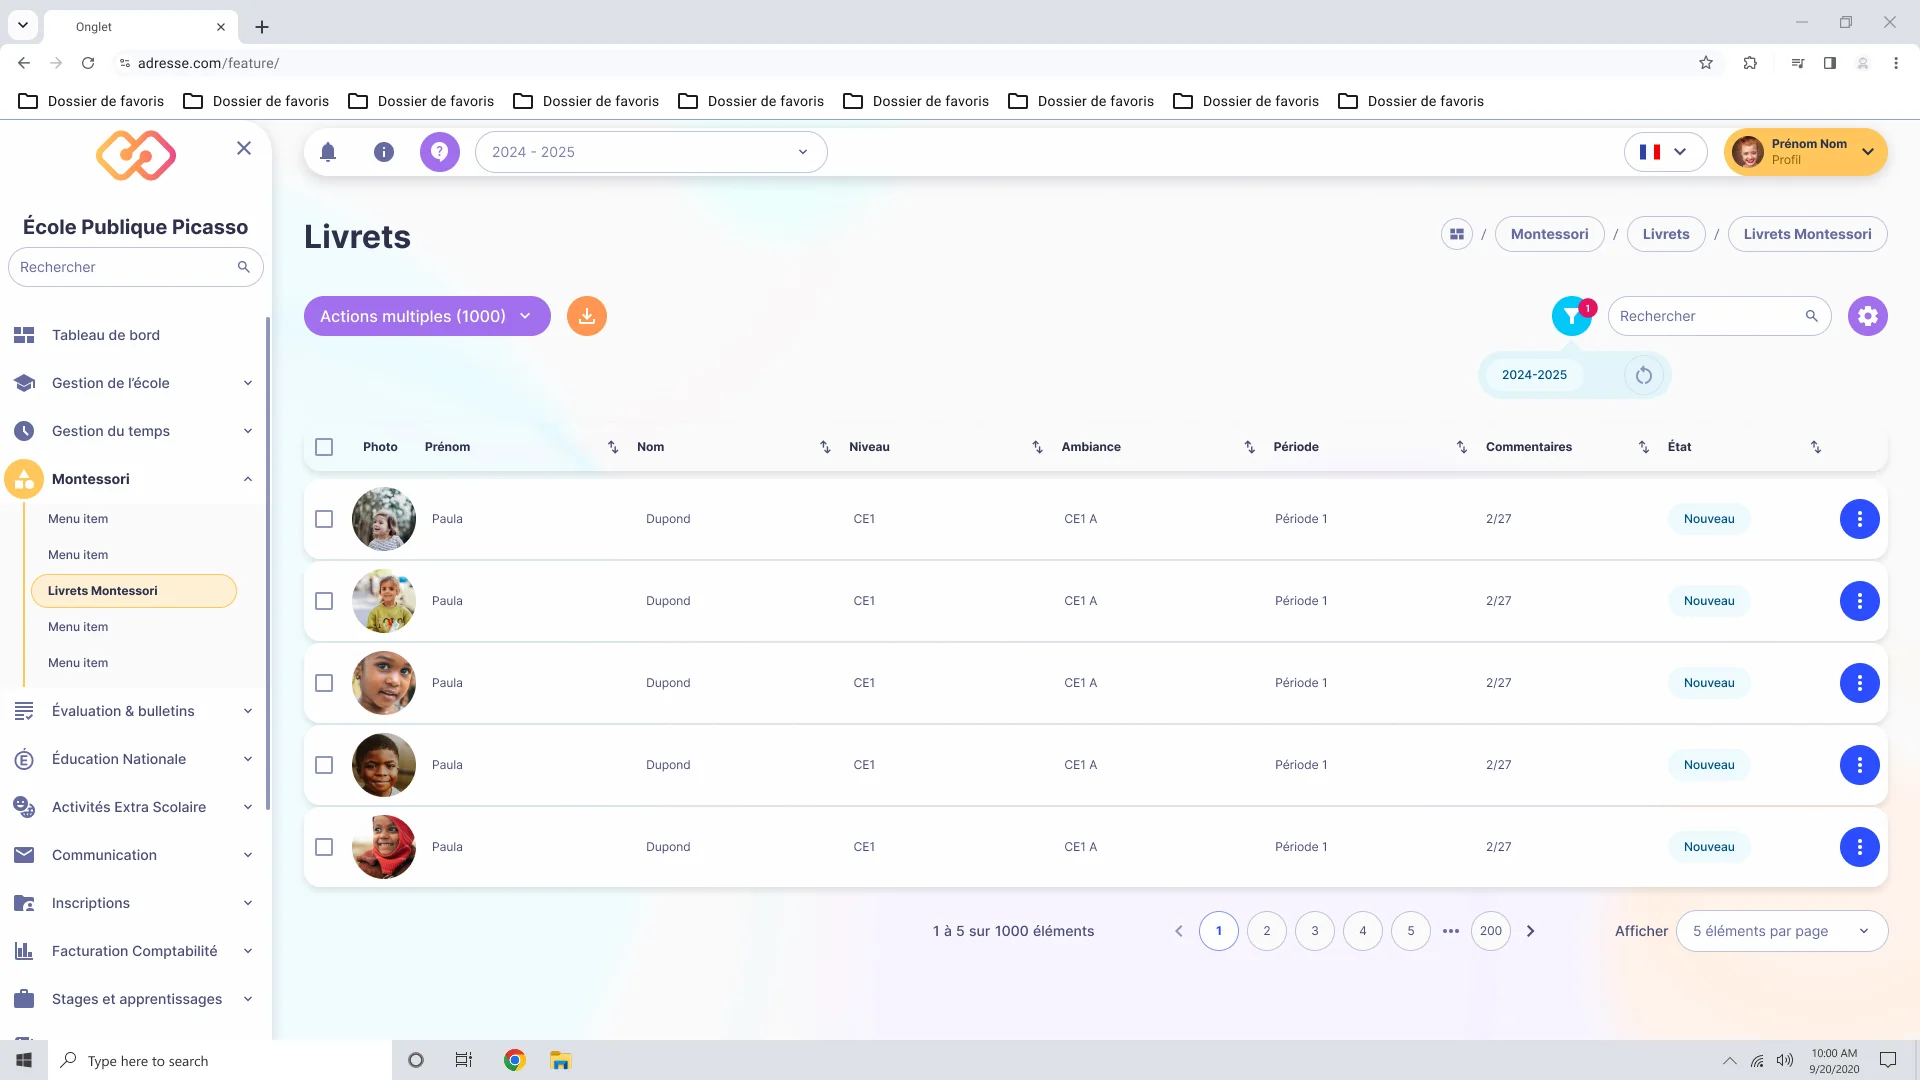This screenshot has height=1080, width=1920.
Task: Download livrets with the orange download button
Action: click(587, 316)
